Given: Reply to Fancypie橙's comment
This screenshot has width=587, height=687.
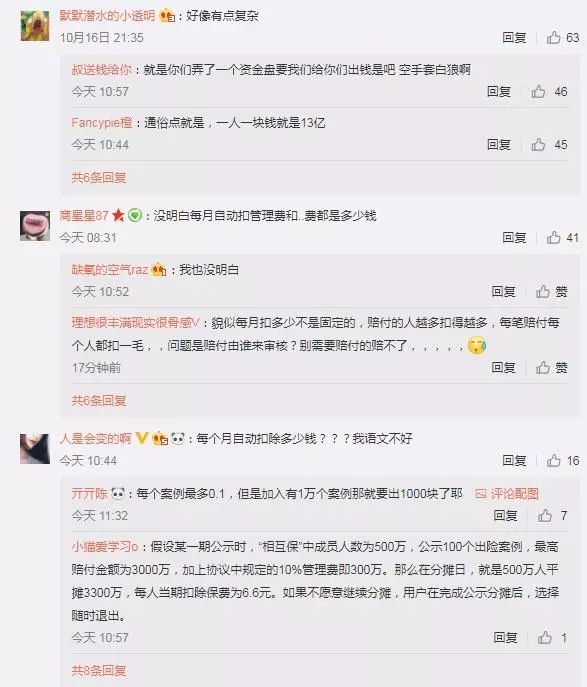Looking at the screenshot, I should [499, 145].
